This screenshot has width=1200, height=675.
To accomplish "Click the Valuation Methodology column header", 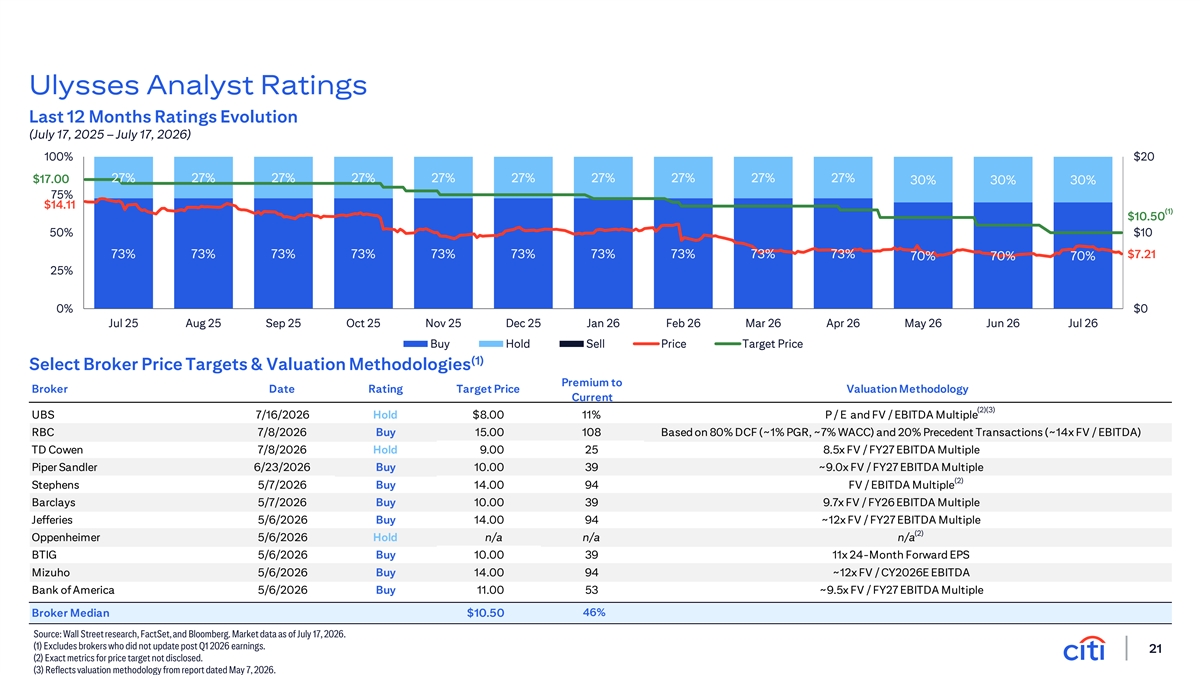I will (x=907, y=388).
